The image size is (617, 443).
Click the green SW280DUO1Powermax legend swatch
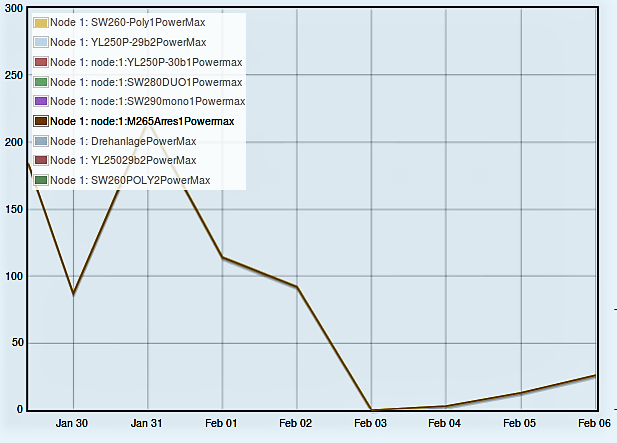point(41,82)
